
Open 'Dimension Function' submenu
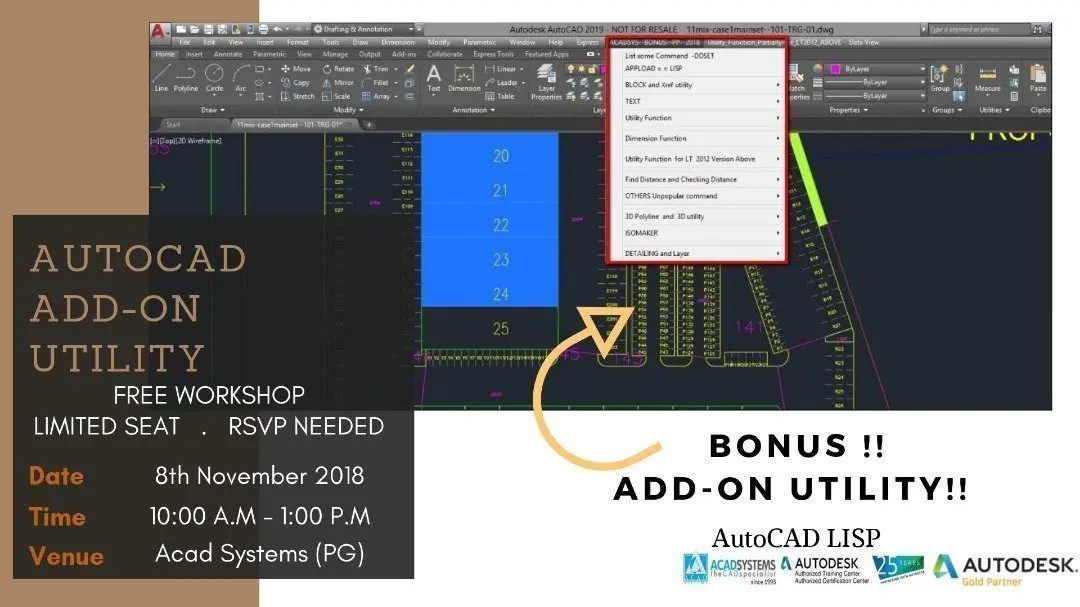click(697, 138)
